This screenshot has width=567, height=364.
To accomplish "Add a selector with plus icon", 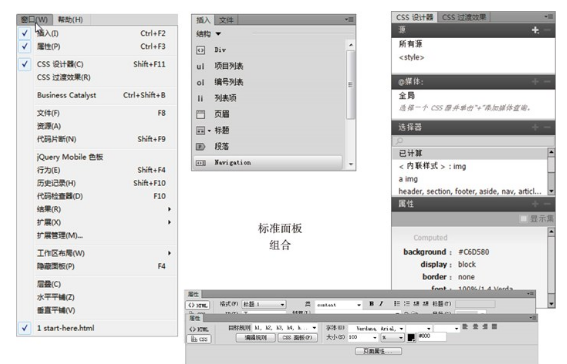I will coord(535,127).
